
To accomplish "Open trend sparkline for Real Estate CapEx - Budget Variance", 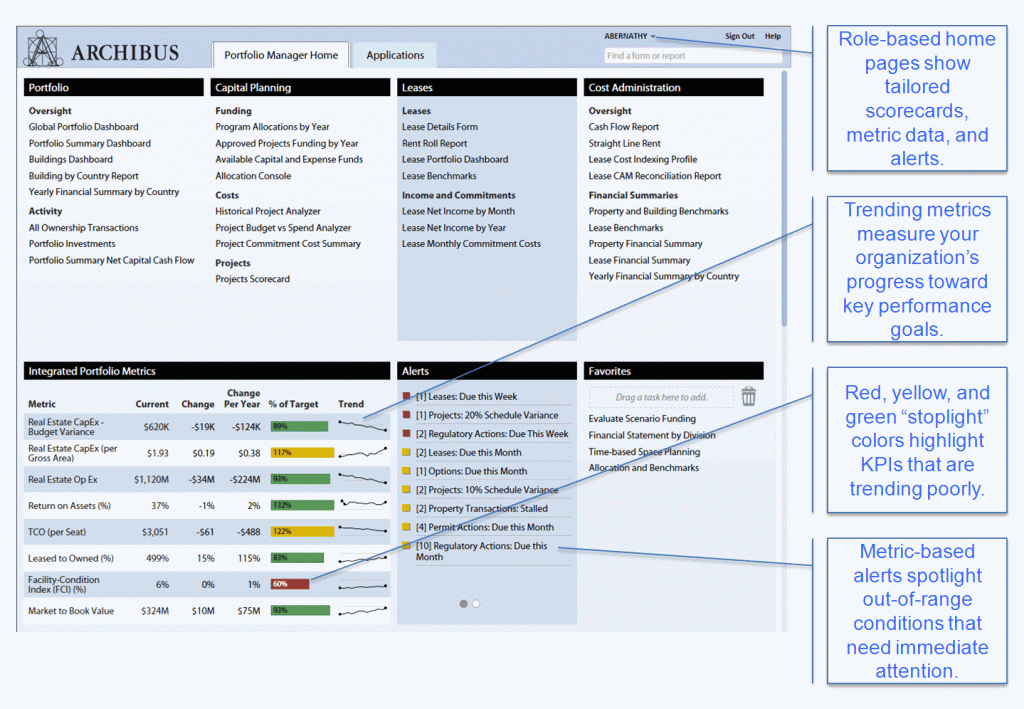I will click(x=362, y=426).
